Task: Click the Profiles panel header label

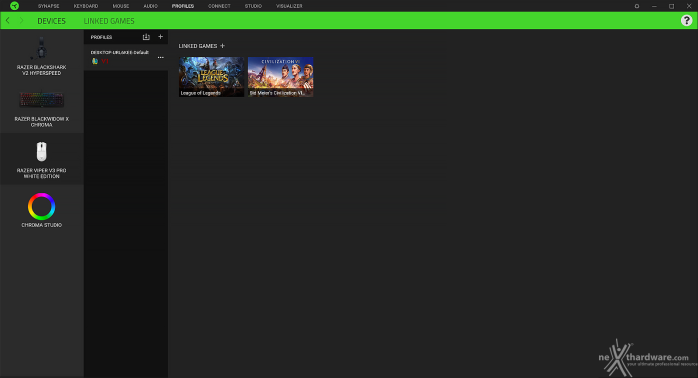Action: pos(101,37)
